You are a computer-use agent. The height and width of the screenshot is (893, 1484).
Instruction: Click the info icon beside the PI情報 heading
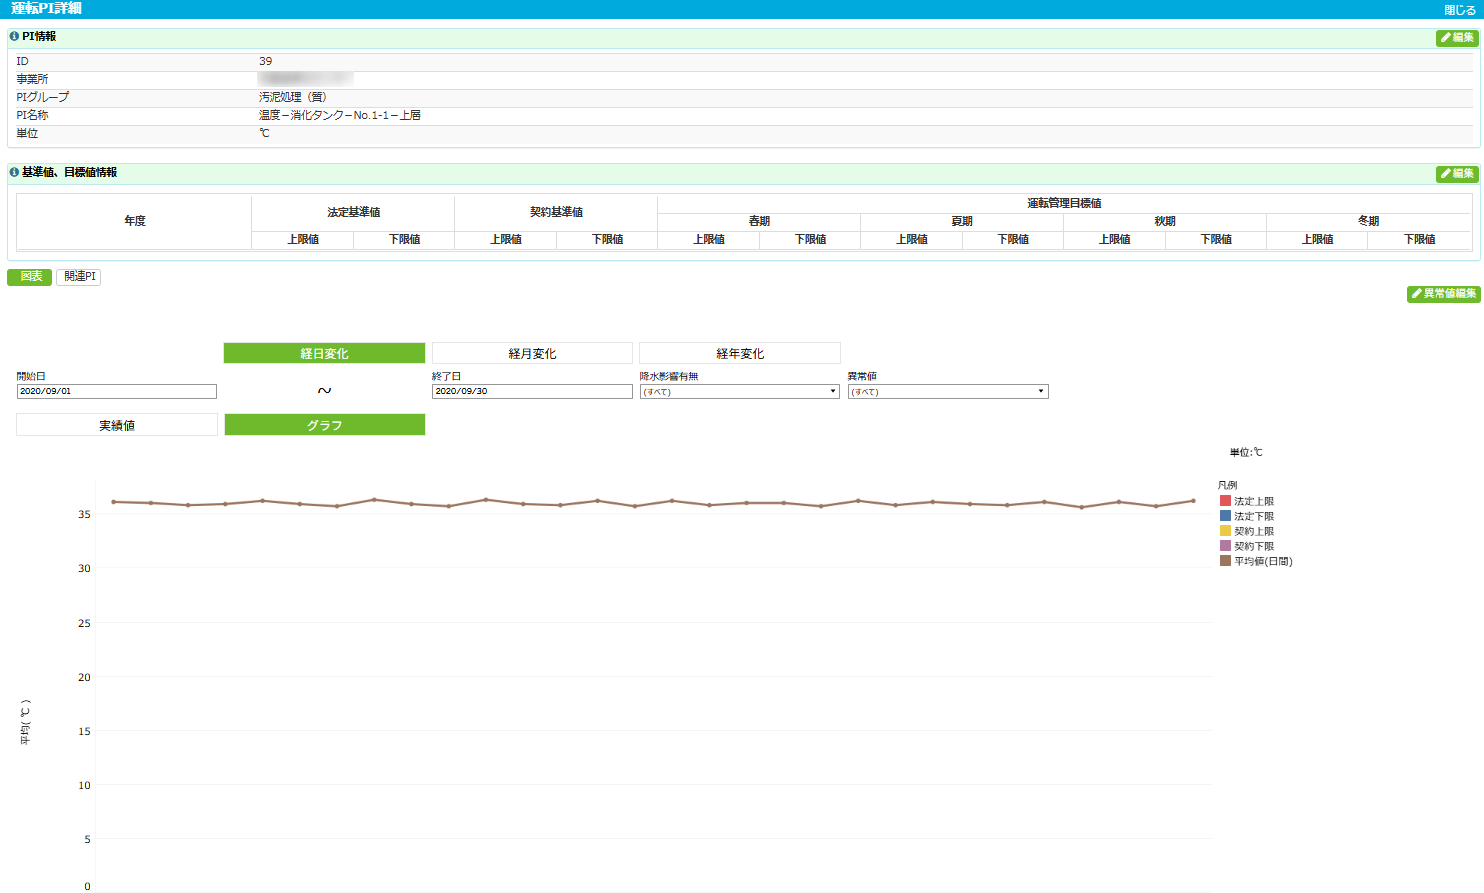pos(14,36)
